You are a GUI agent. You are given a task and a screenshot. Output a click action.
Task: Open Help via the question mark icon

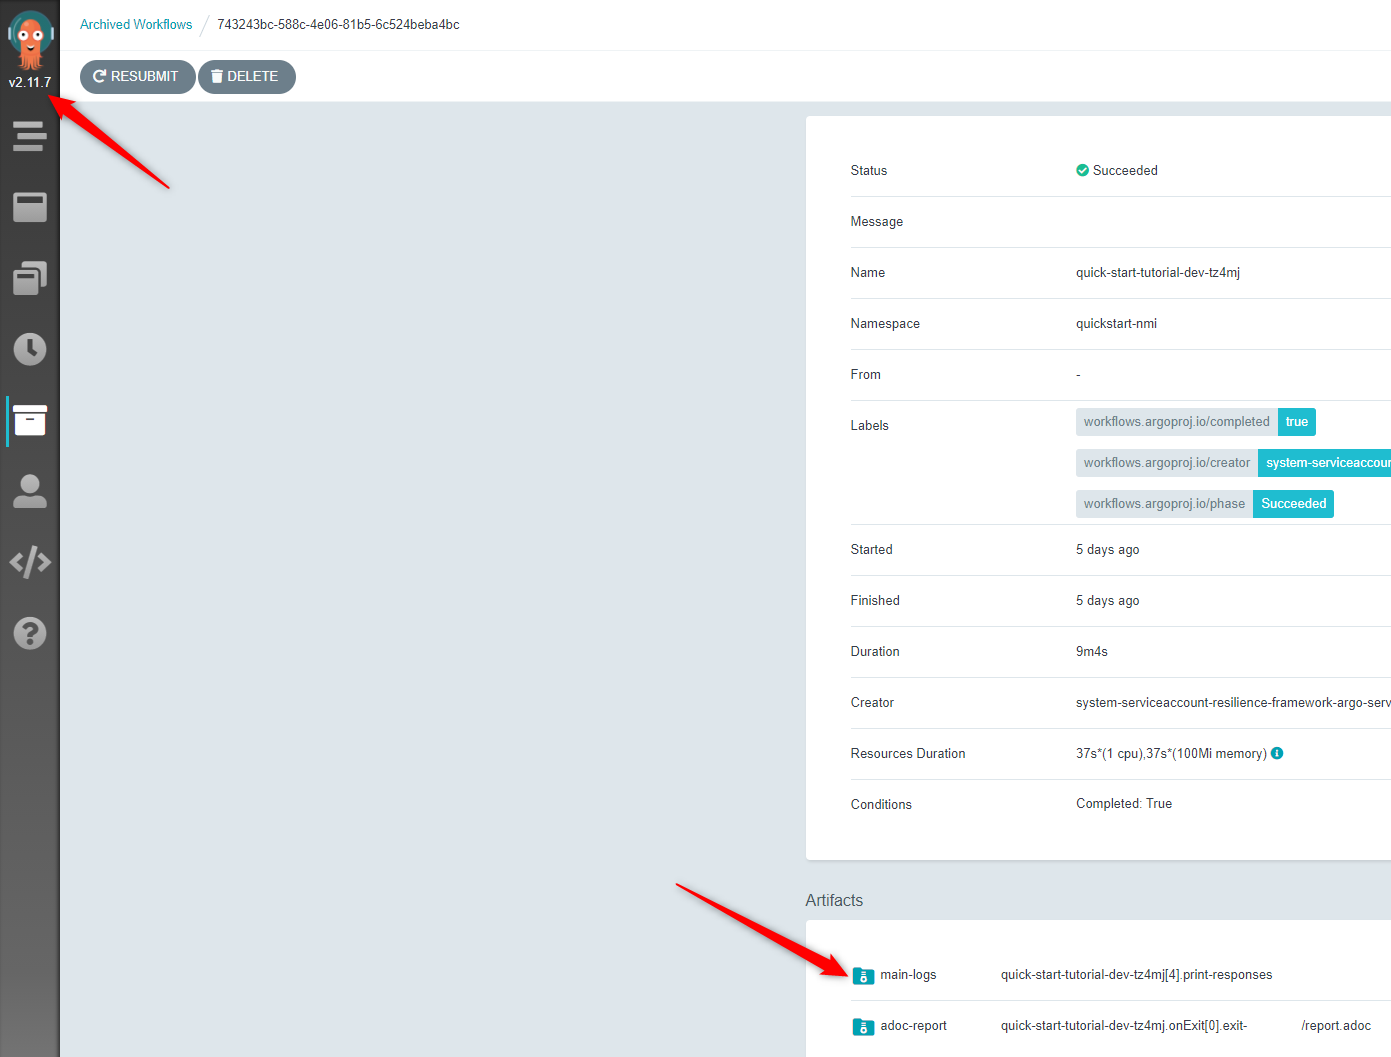pyautogui.click(x=29, y=633)
